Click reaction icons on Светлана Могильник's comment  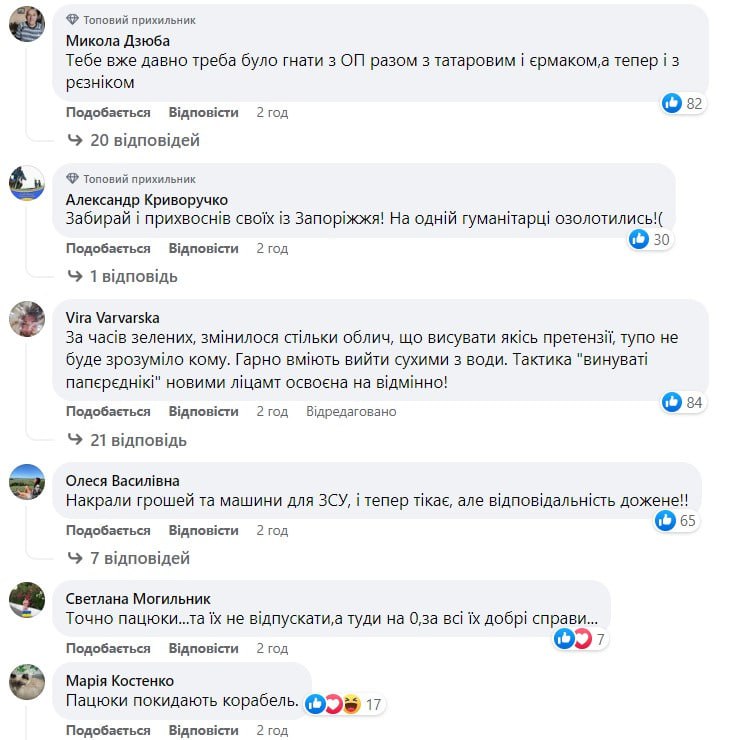pyautogui.click(x=574, y=638)
